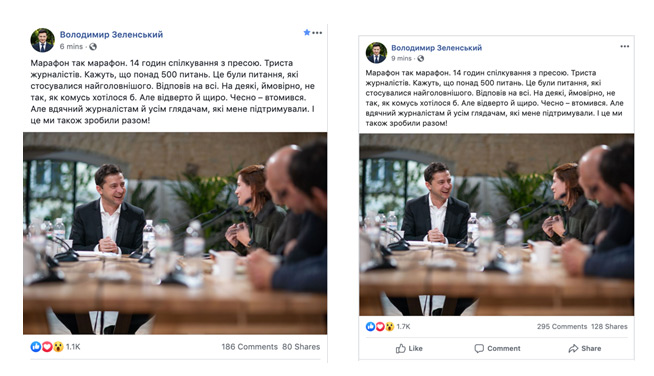
Task: Click the Share button on right post
Action: point(585,348)
